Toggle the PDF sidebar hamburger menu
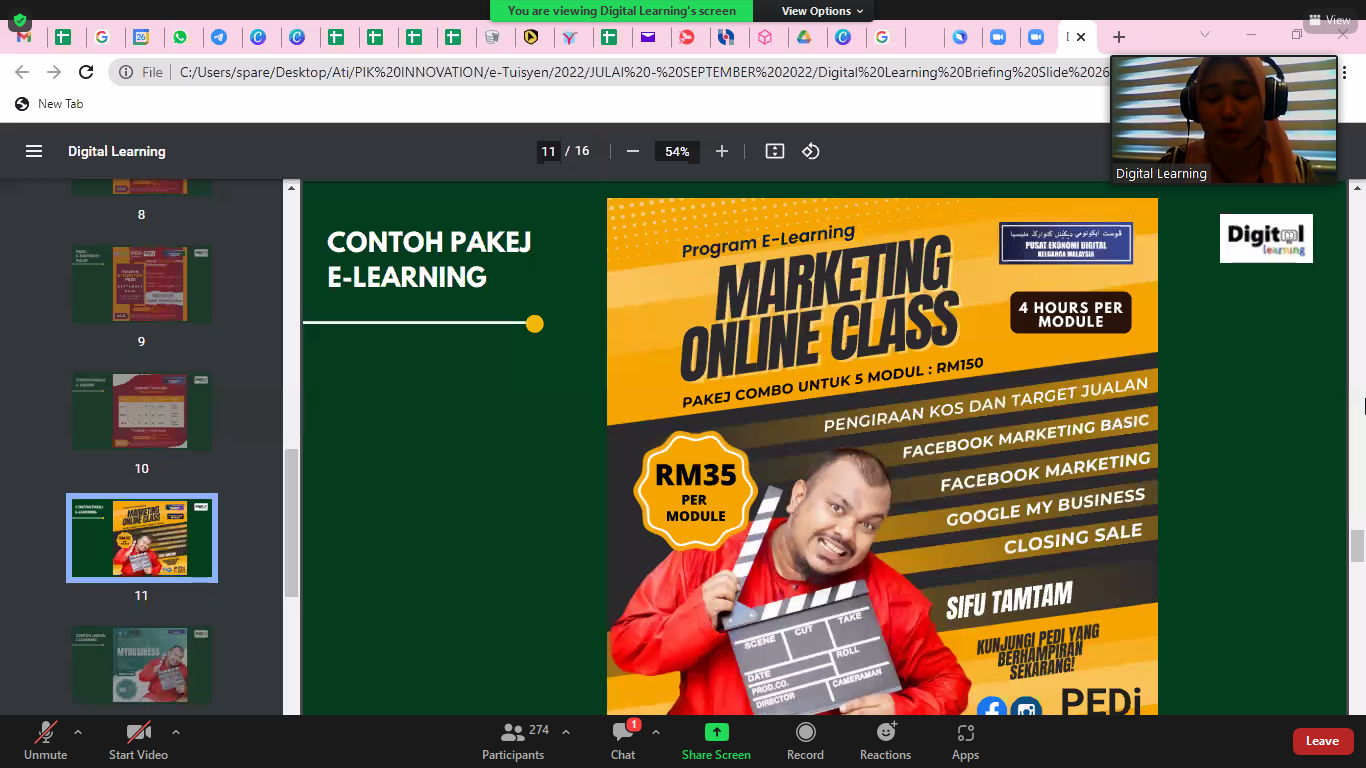Screen dimensions: 1366x768 click(34, 152)
